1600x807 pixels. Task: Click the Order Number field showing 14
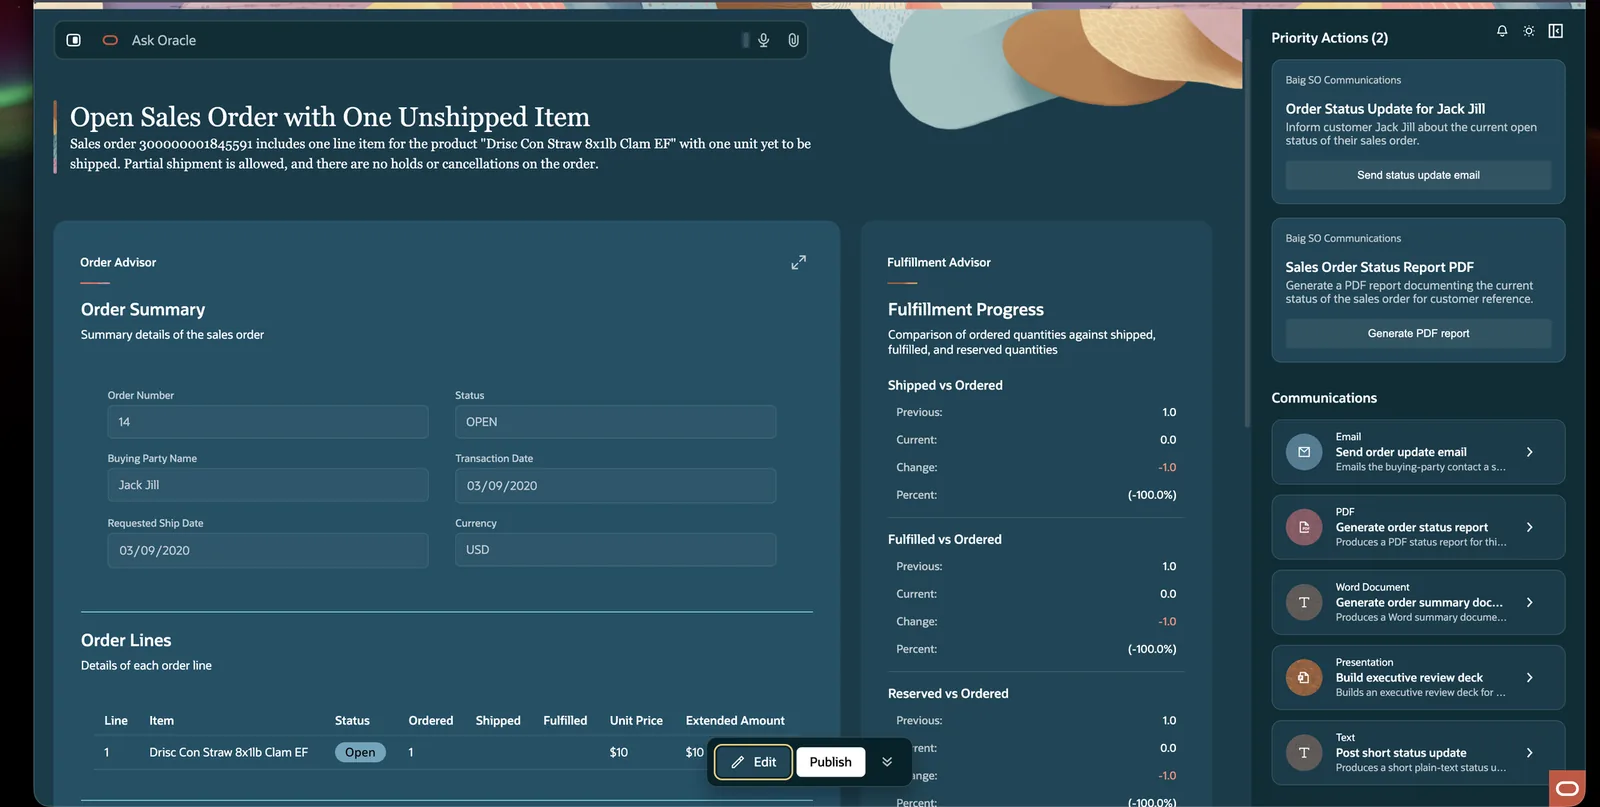268,422
